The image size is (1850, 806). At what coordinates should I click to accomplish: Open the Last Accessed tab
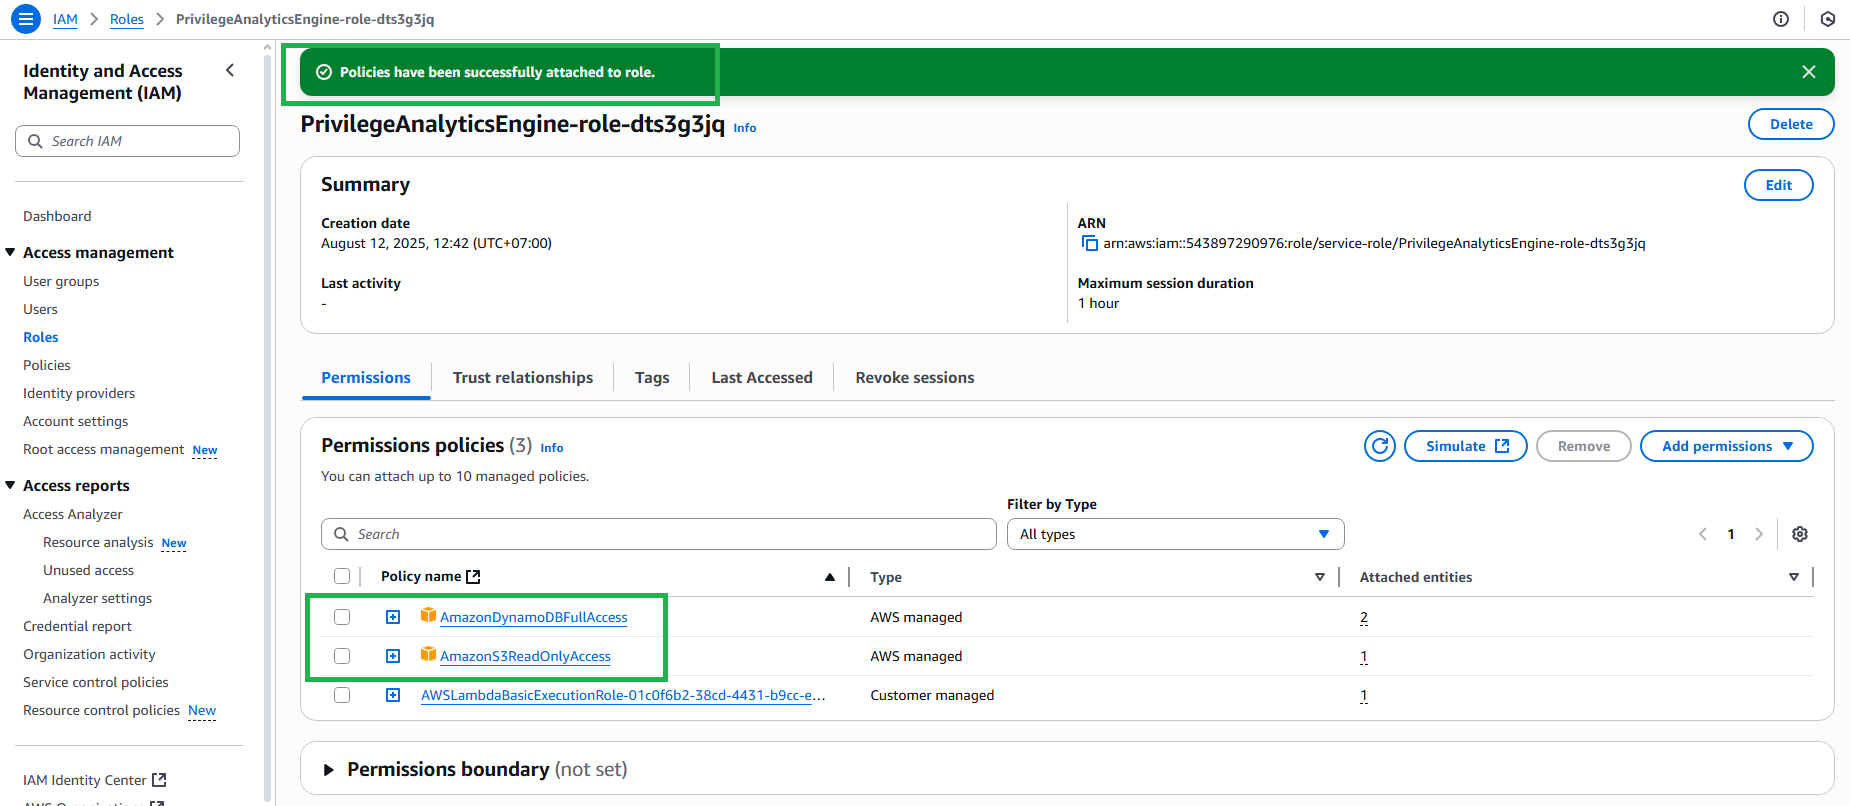[x=762, y=378]
